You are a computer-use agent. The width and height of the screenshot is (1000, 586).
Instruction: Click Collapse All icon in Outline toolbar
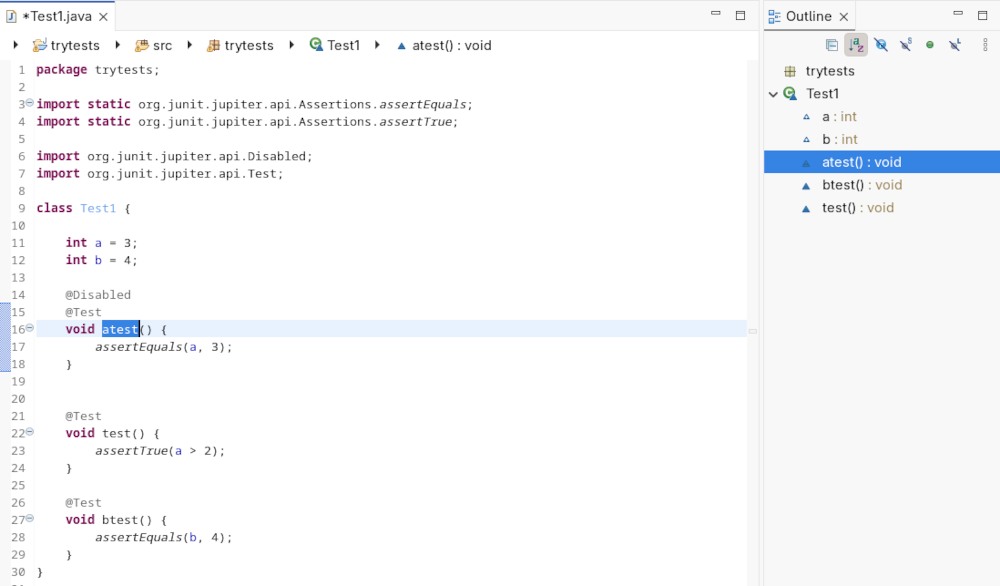click(x=832, y=45)
